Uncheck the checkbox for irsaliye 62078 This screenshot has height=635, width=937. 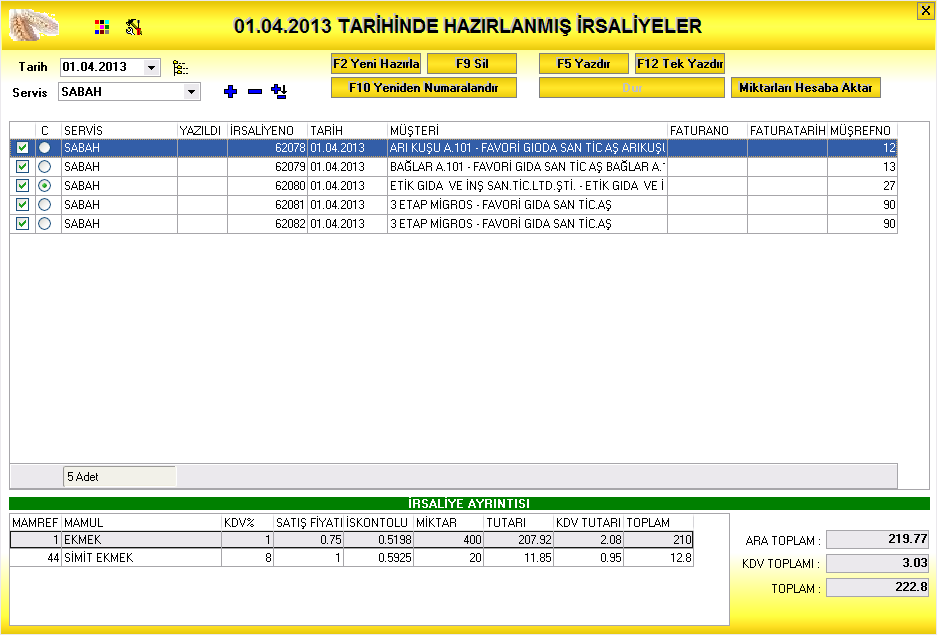pyautogui.click(x=23, y=148)
